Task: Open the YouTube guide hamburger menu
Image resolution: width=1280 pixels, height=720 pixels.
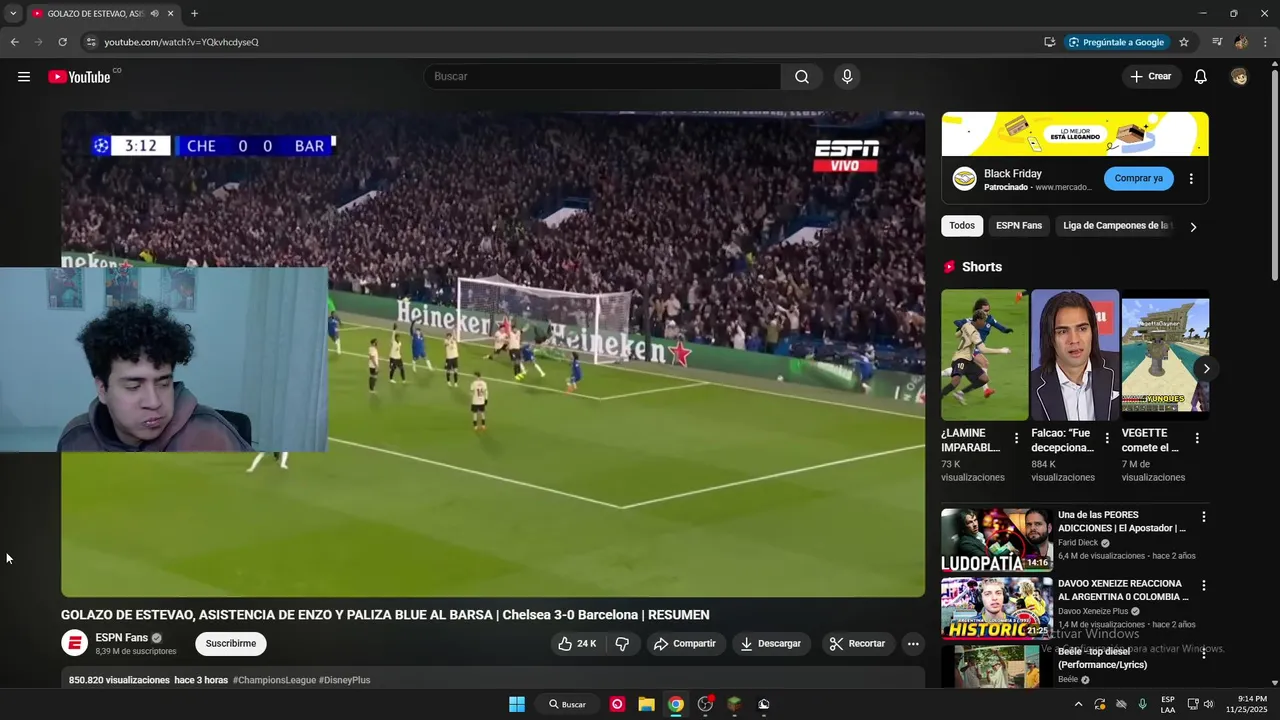Action: coord(24,77)
